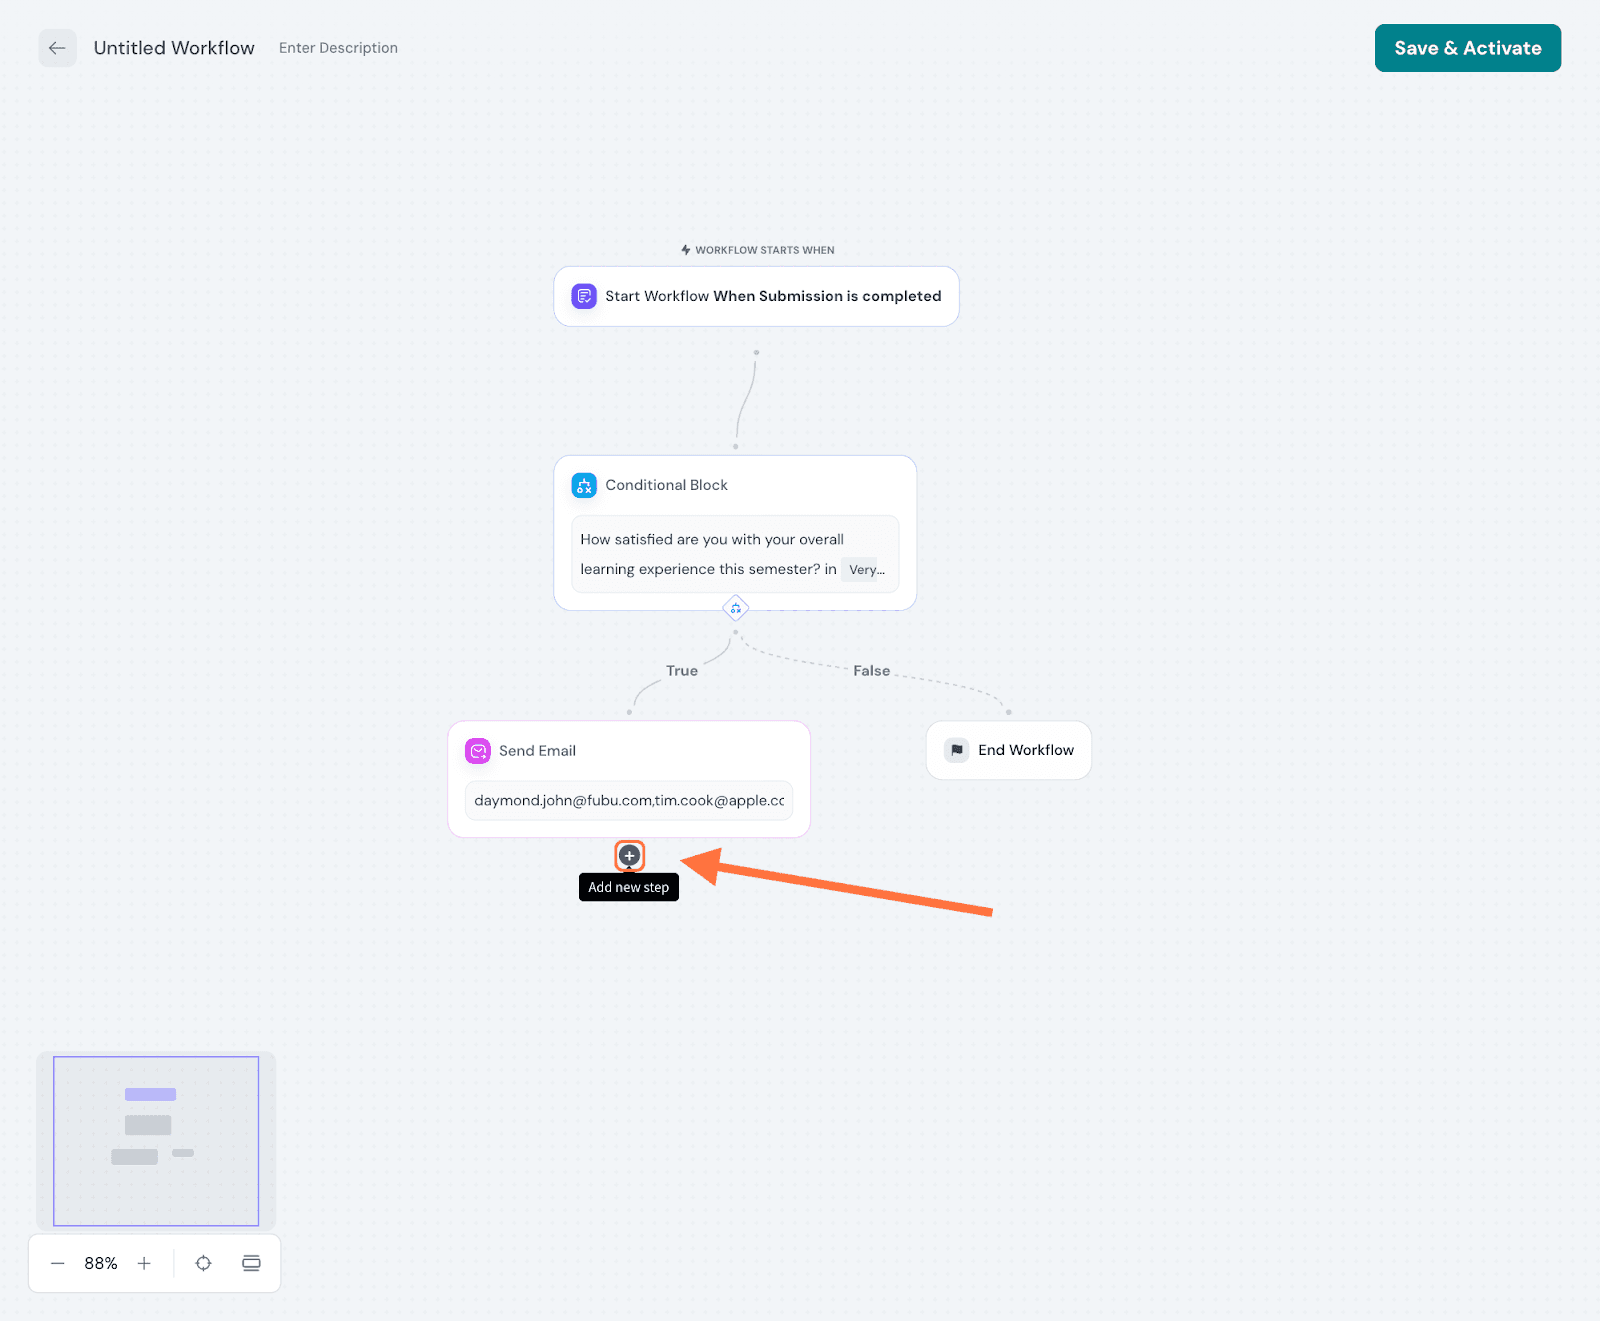Click the diamond branch connector icon

(736, 608)
